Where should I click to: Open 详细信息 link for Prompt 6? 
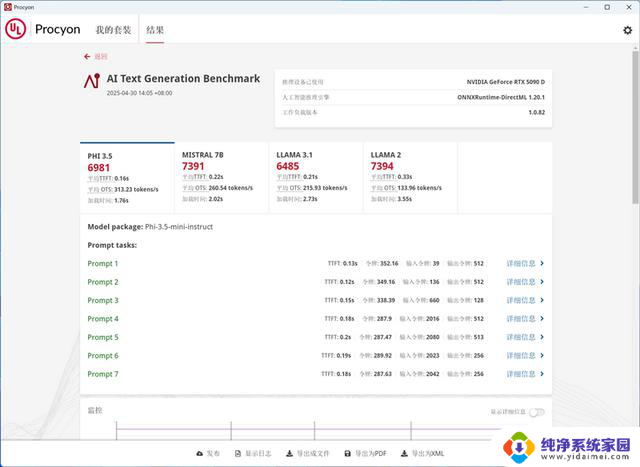521,355
